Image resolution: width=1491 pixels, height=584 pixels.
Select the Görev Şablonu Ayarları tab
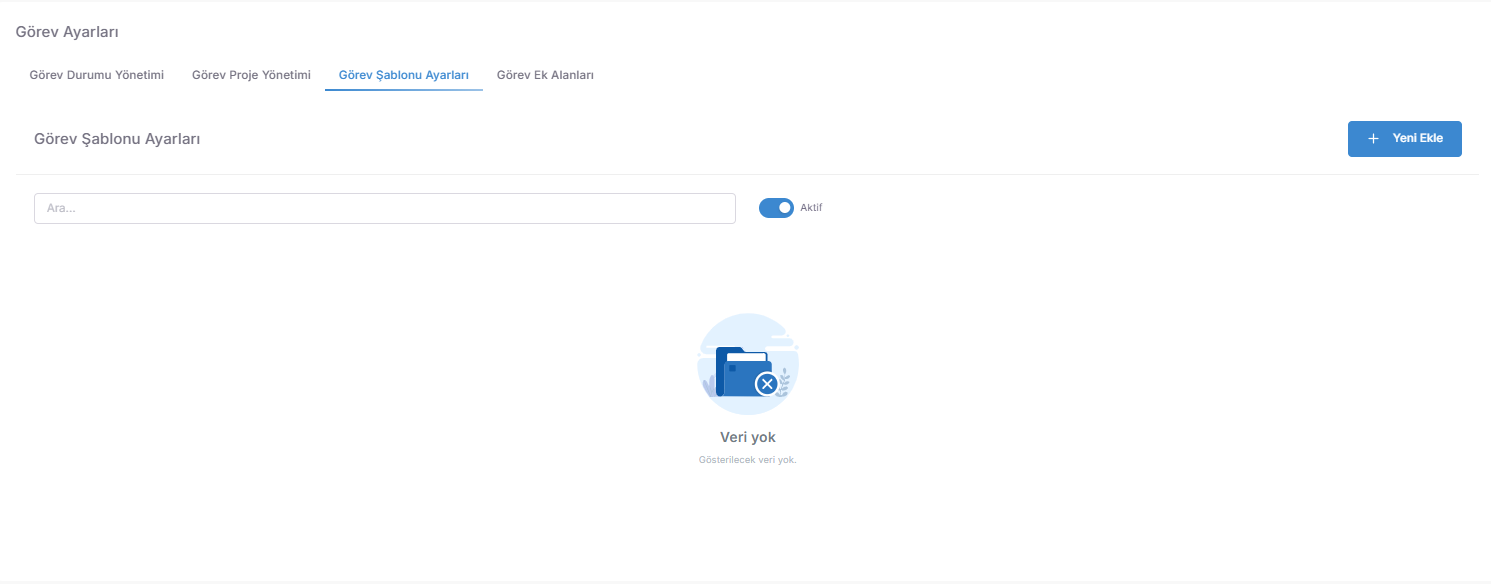point(404,75)
